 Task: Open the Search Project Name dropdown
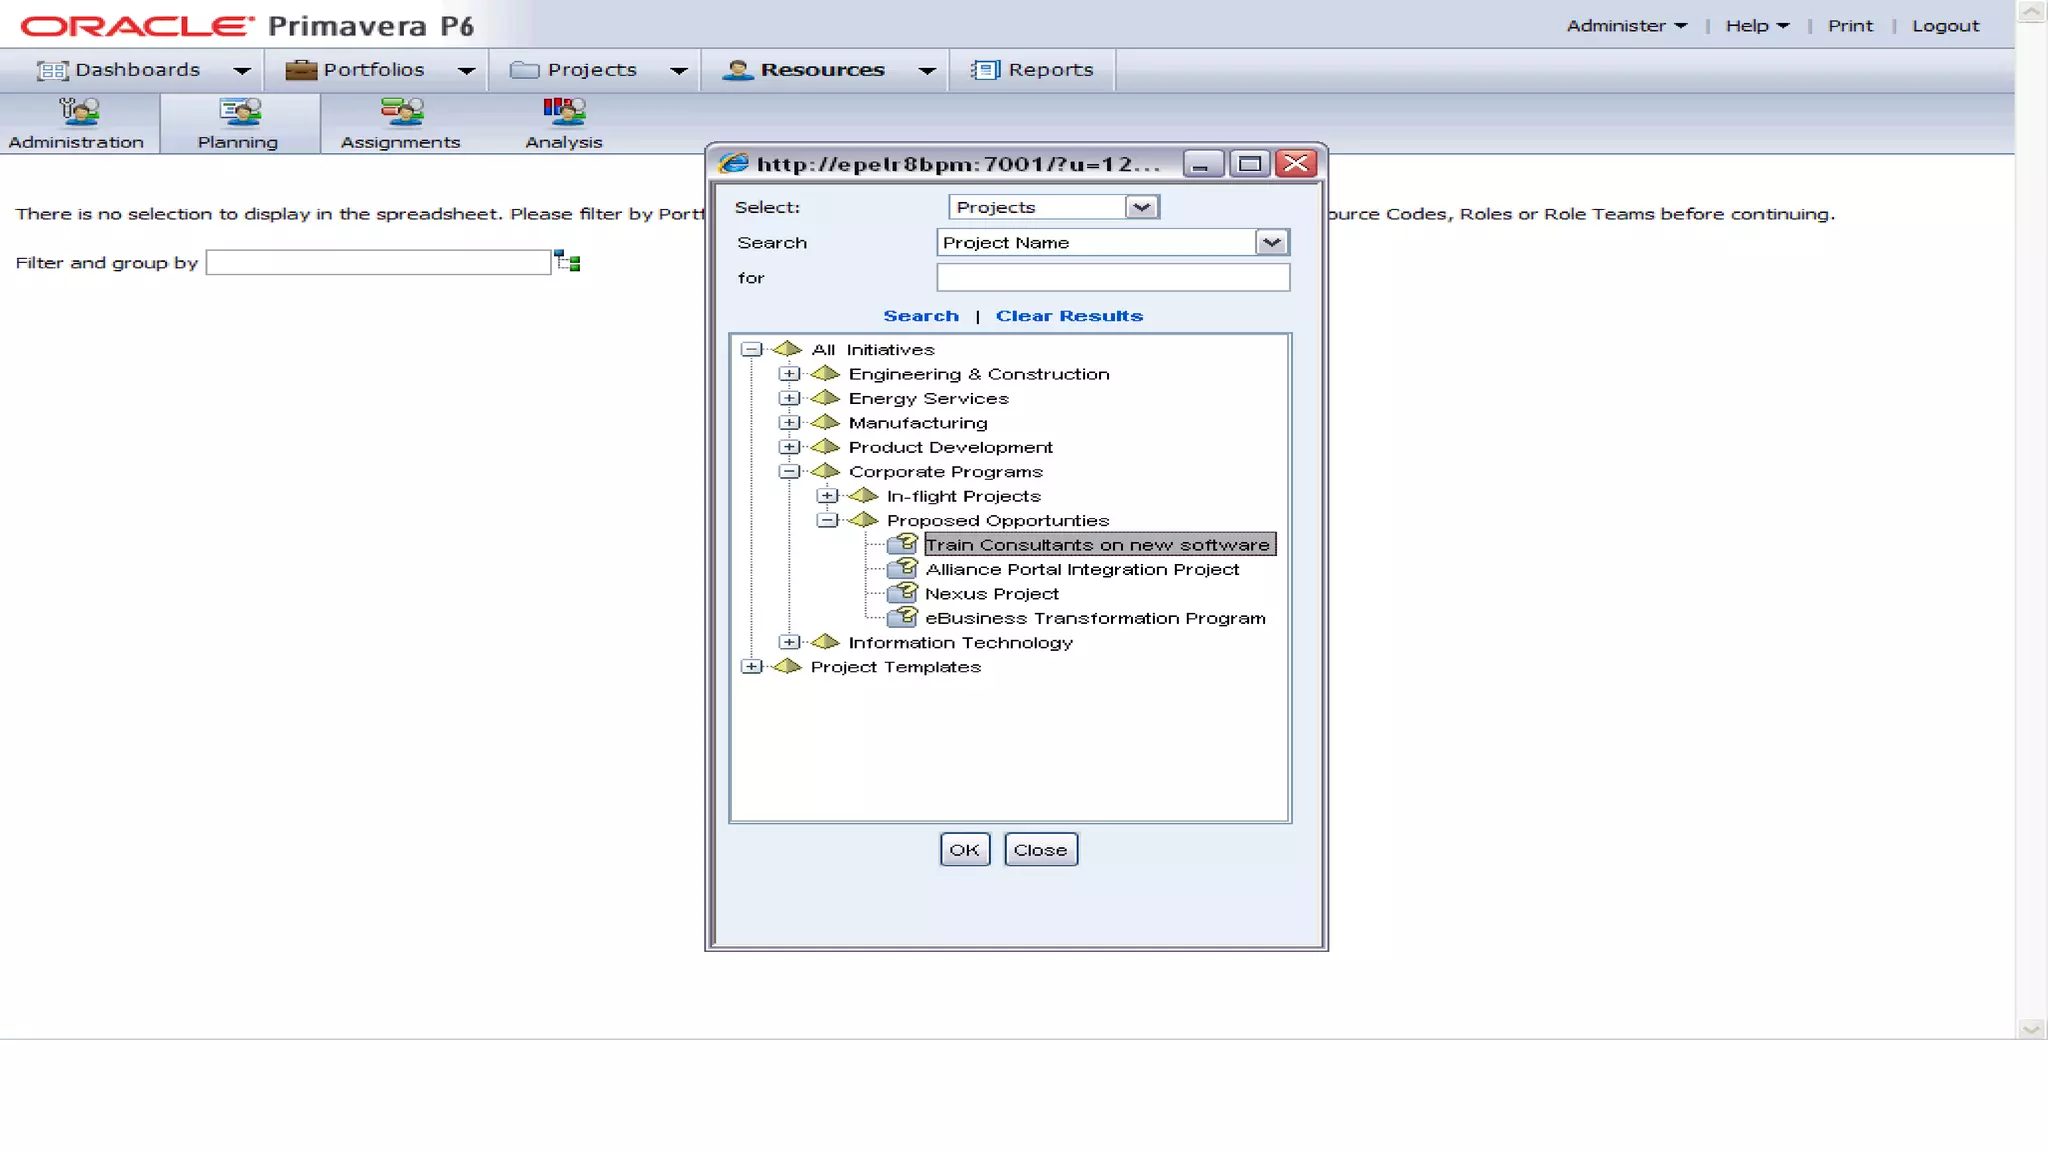tap(1271, 242)
